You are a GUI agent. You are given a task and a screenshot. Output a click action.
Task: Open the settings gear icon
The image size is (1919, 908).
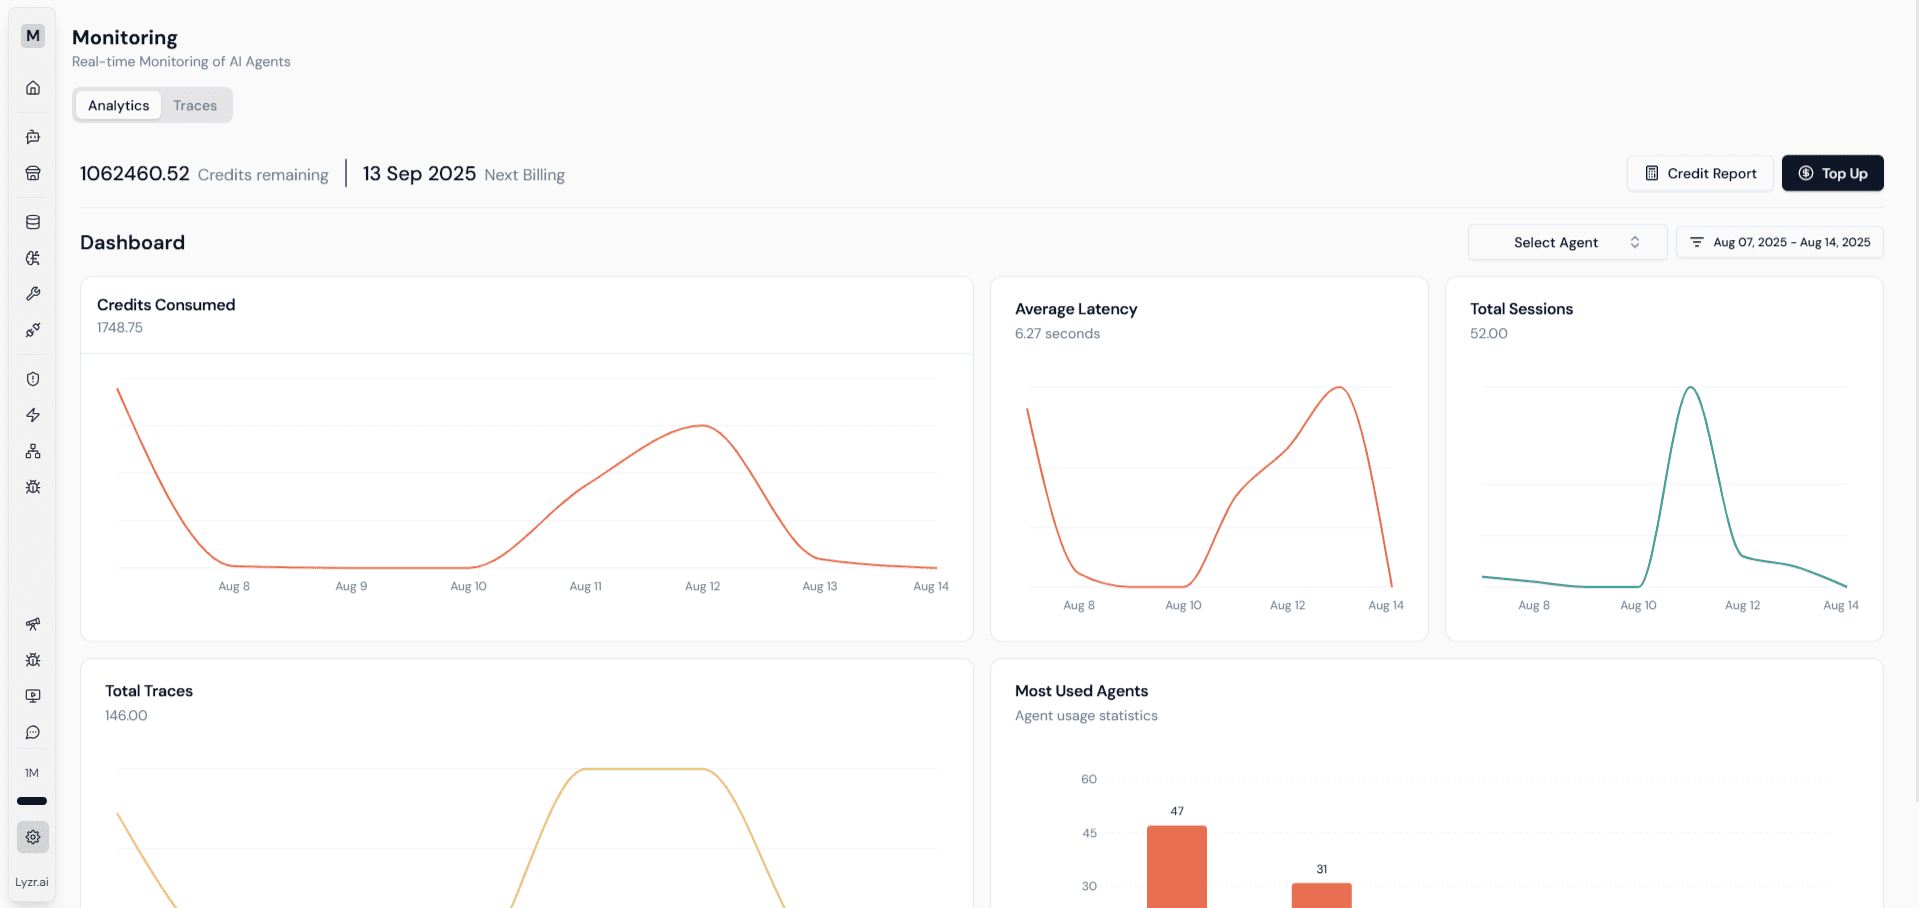pyautogui.click(x=33, y=837)
